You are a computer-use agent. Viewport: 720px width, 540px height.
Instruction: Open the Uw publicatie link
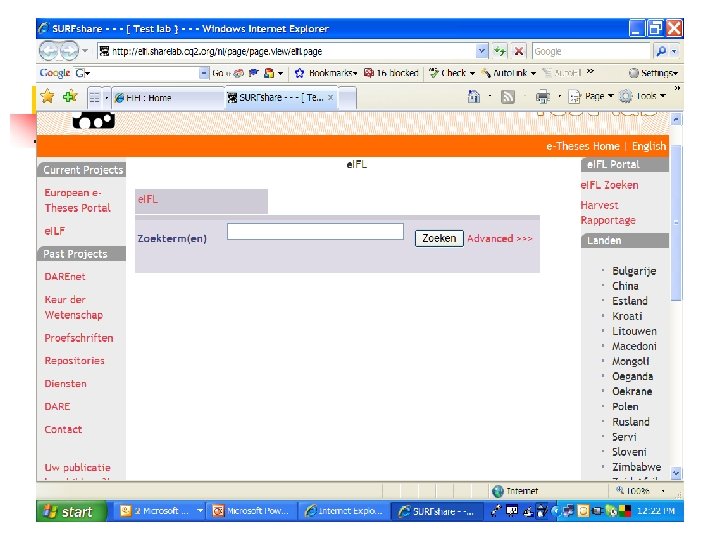77,467
